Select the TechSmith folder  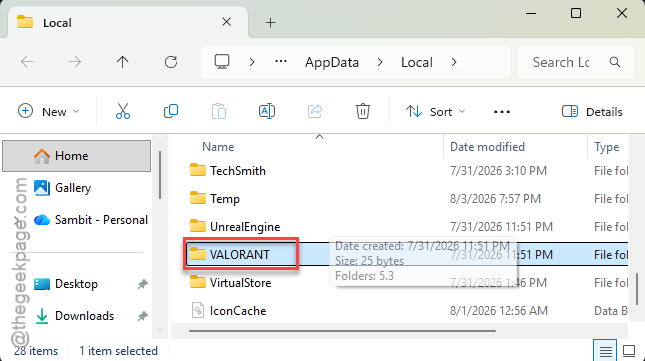[x=238, y=171]
